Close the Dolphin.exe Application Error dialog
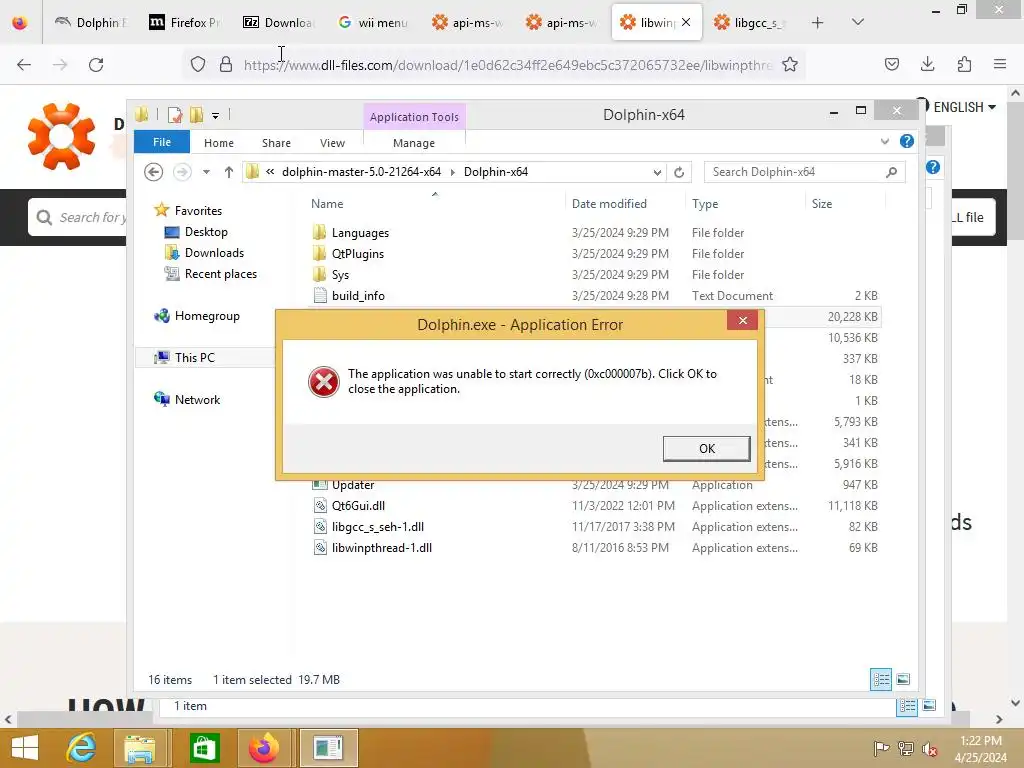Viewport: 1024px width, 768px height. [743, 320]
